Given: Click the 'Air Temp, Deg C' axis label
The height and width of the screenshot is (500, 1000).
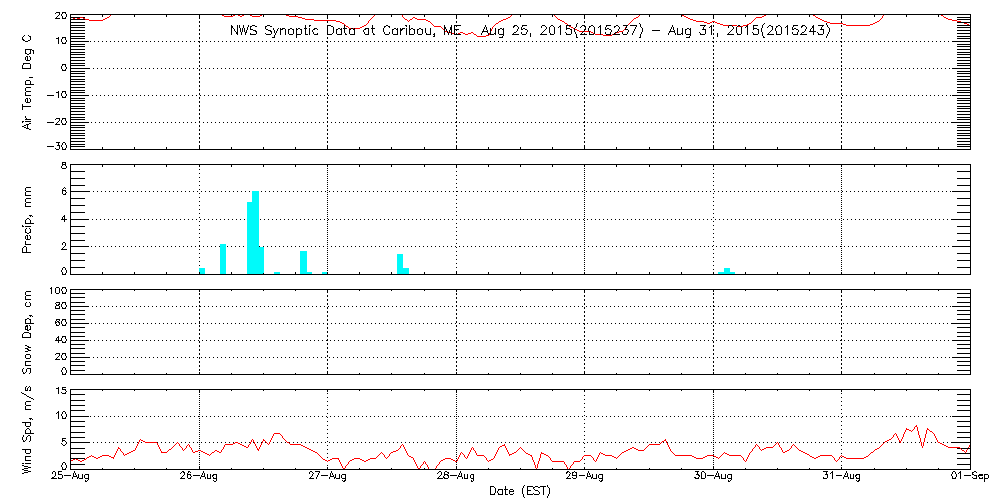Looking at the screenshot, I should [28, 80].
